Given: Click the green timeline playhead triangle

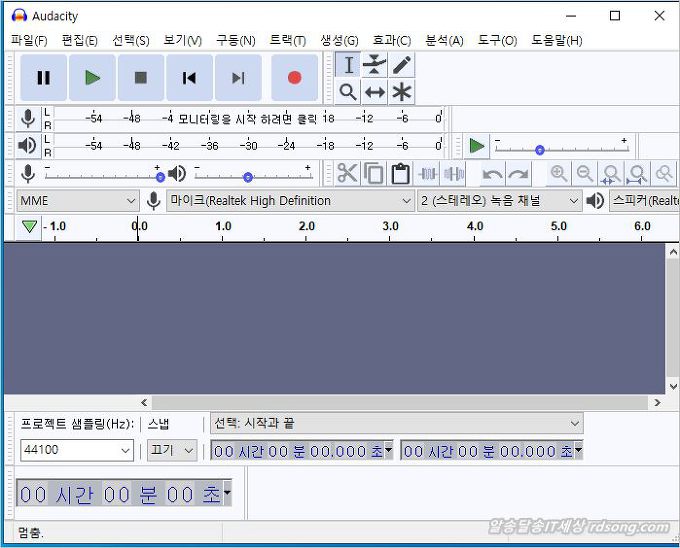Looking at the screenshot, I should point(29,226).
